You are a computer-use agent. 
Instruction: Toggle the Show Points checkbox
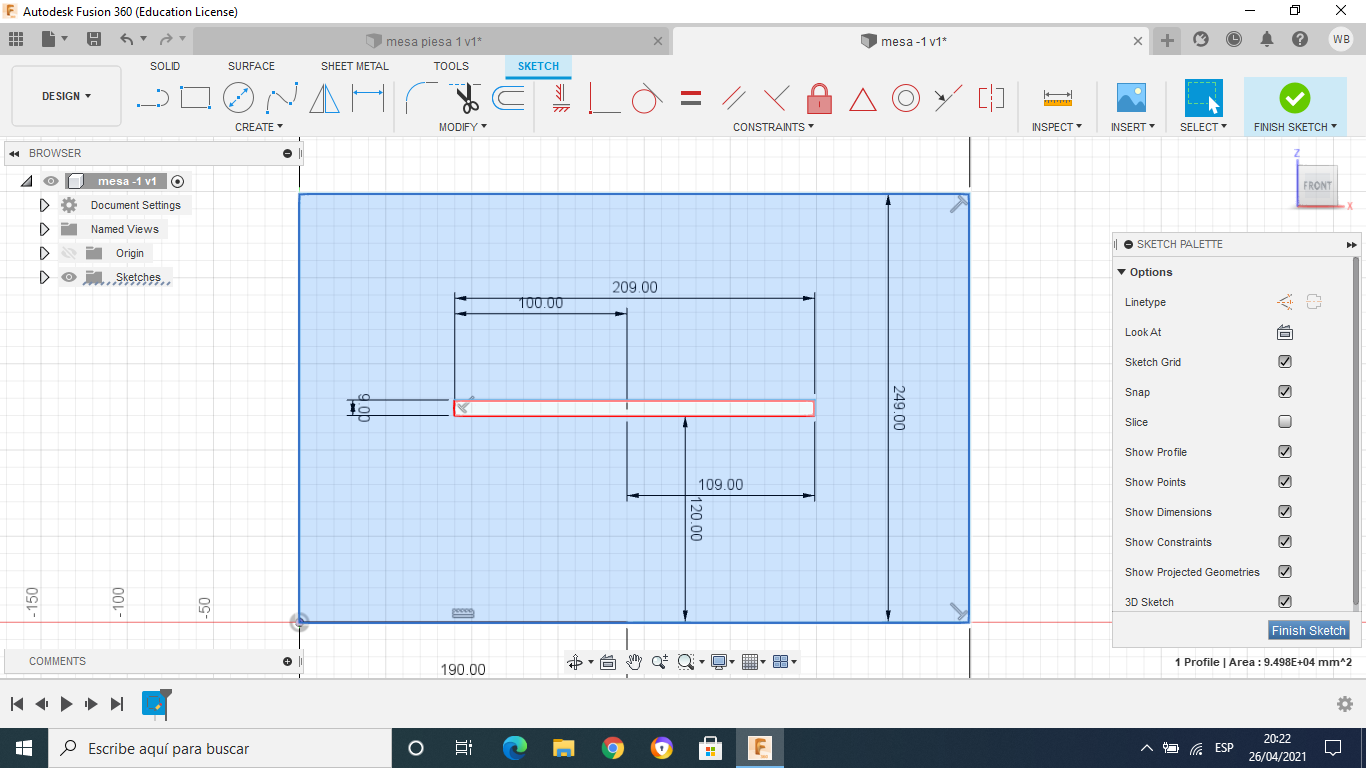[1285, 482]
